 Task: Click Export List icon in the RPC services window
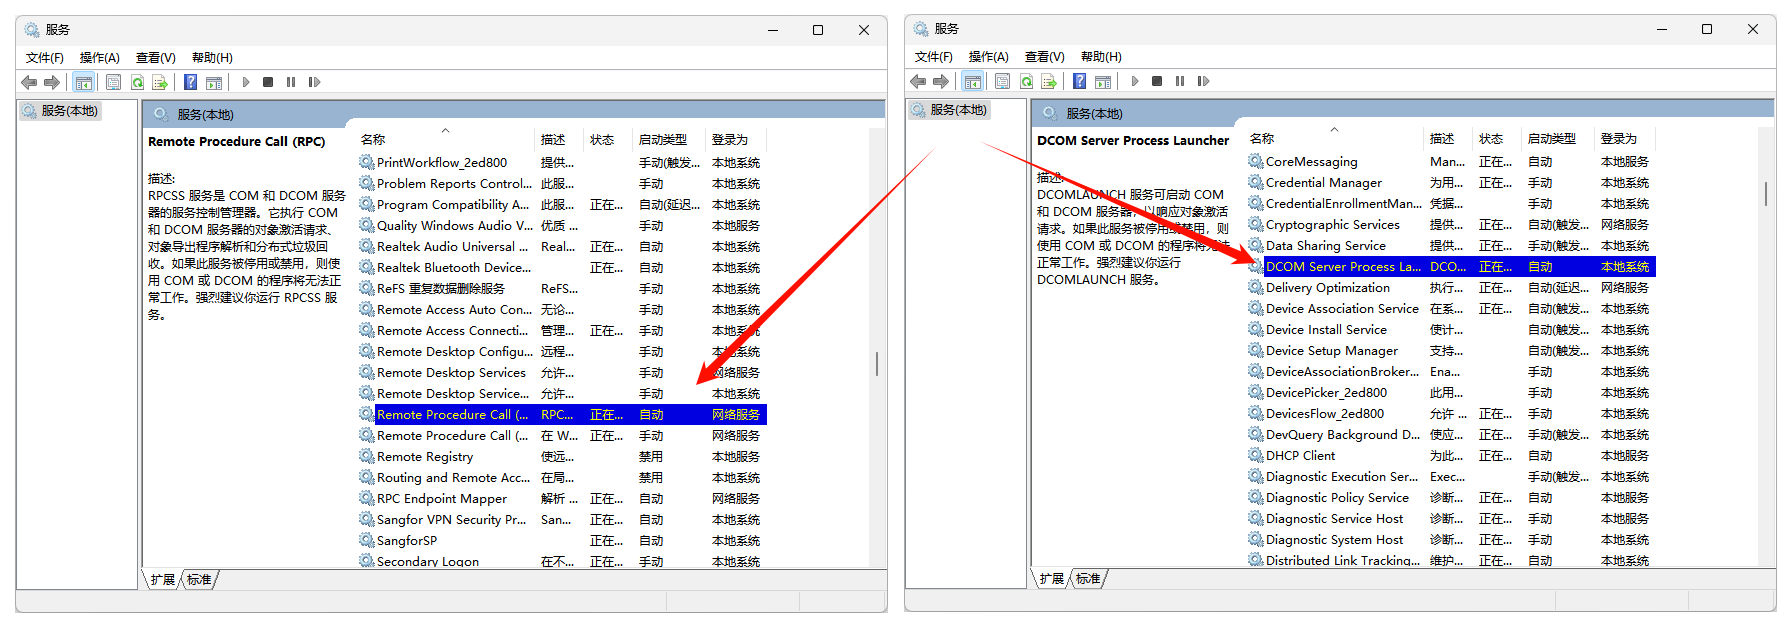[159, 82]
